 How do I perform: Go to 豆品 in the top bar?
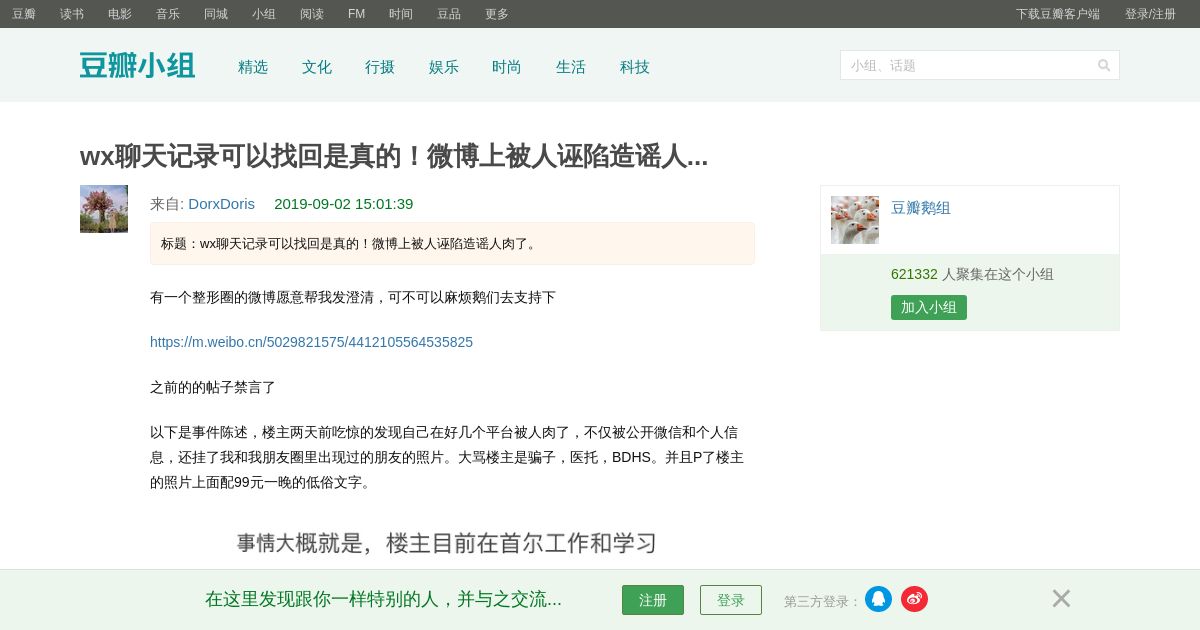point(449,14)
